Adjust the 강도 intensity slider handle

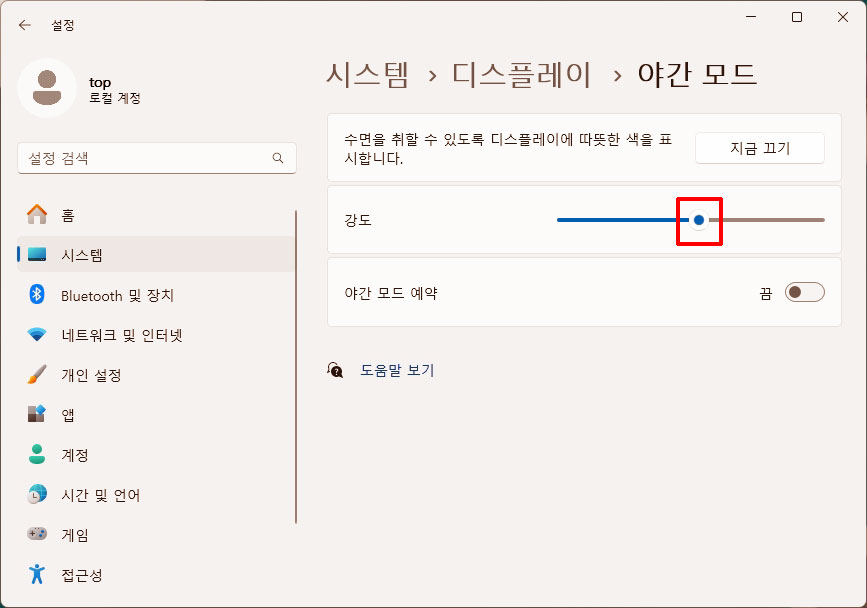coord(699,219)
